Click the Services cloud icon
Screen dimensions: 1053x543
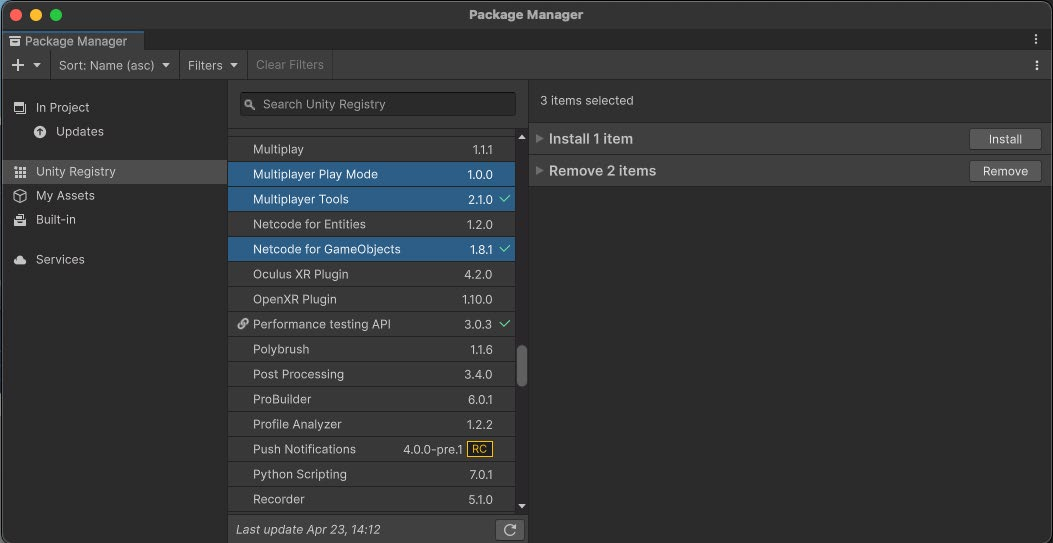[x=20, y=260]
